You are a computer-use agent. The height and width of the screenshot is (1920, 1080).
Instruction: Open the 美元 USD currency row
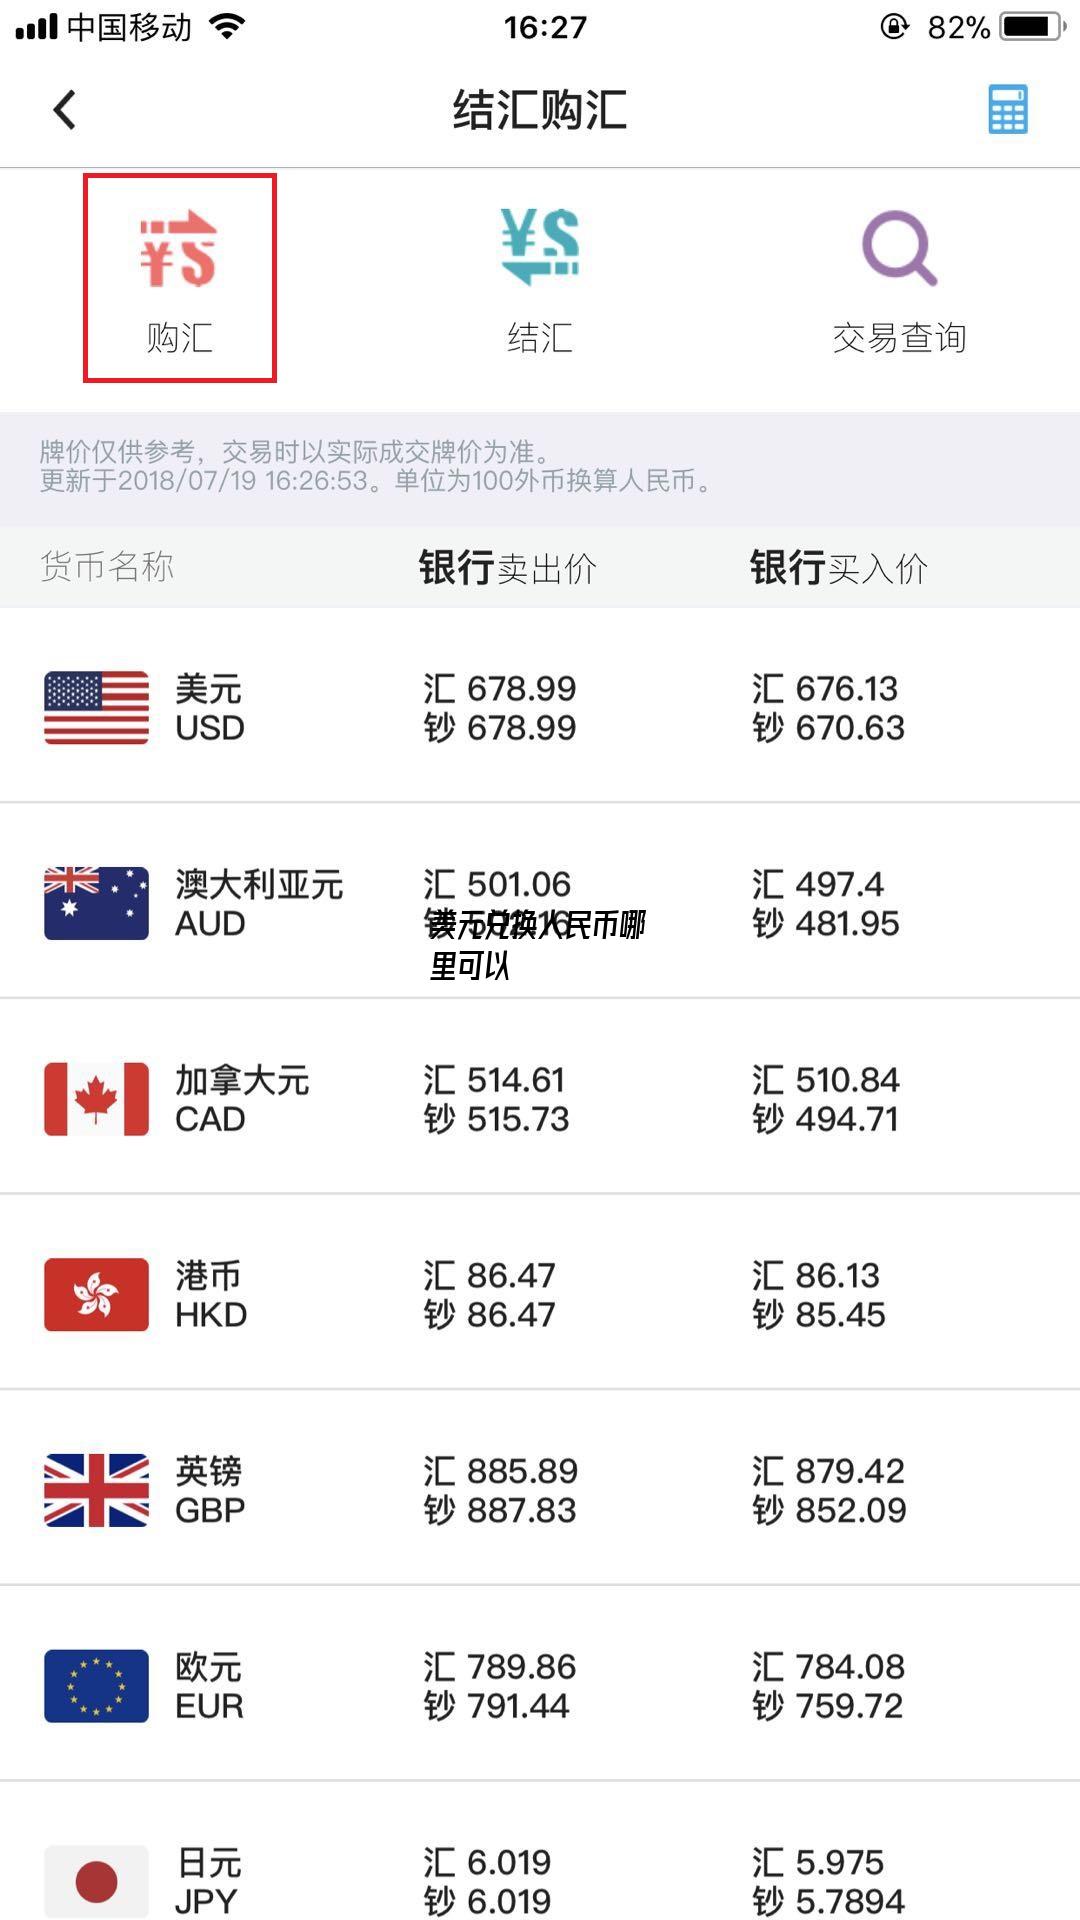[x=540, y=708]
